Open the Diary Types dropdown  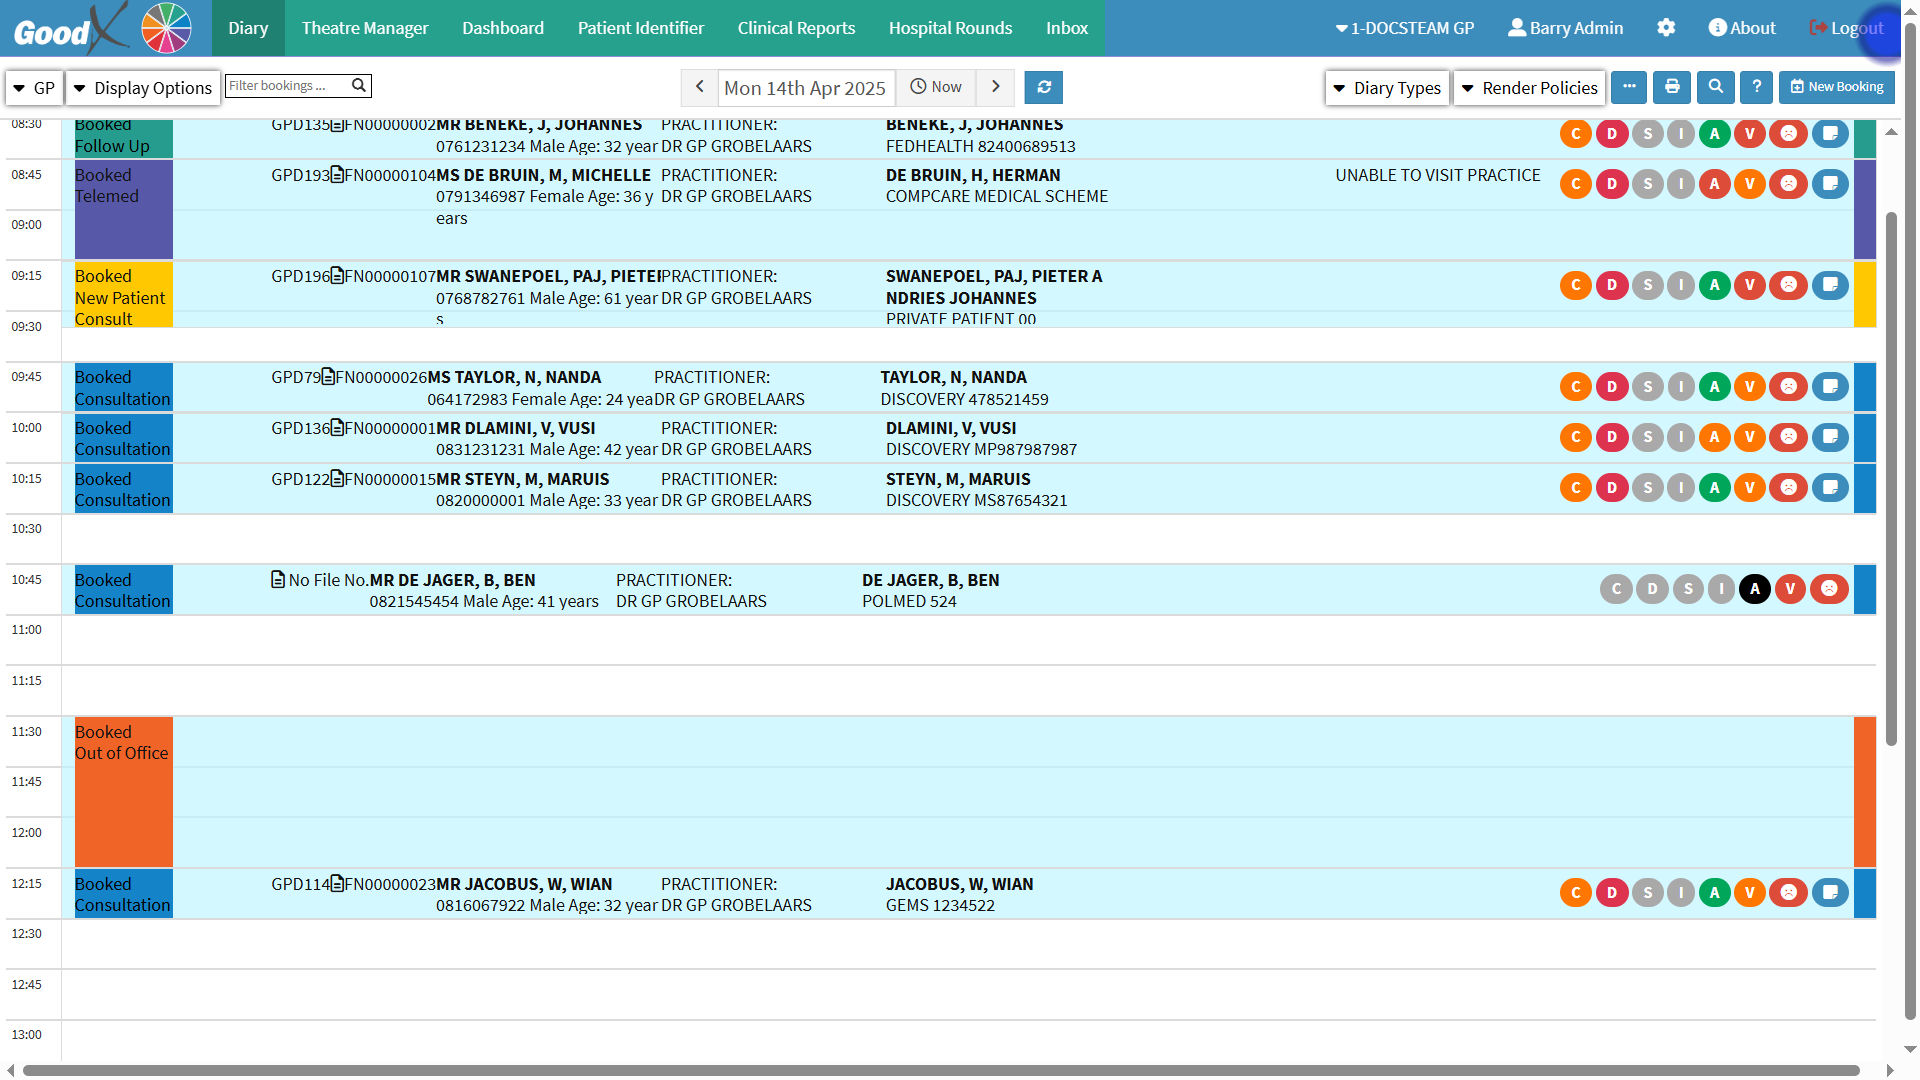click(1387, 88)
